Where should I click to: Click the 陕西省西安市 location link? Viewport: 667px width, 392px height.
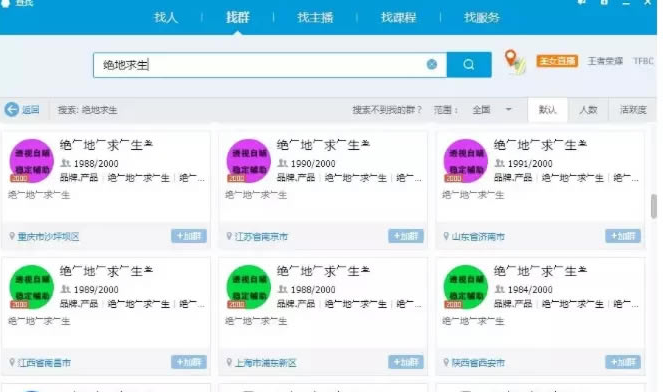pos(478,363)
